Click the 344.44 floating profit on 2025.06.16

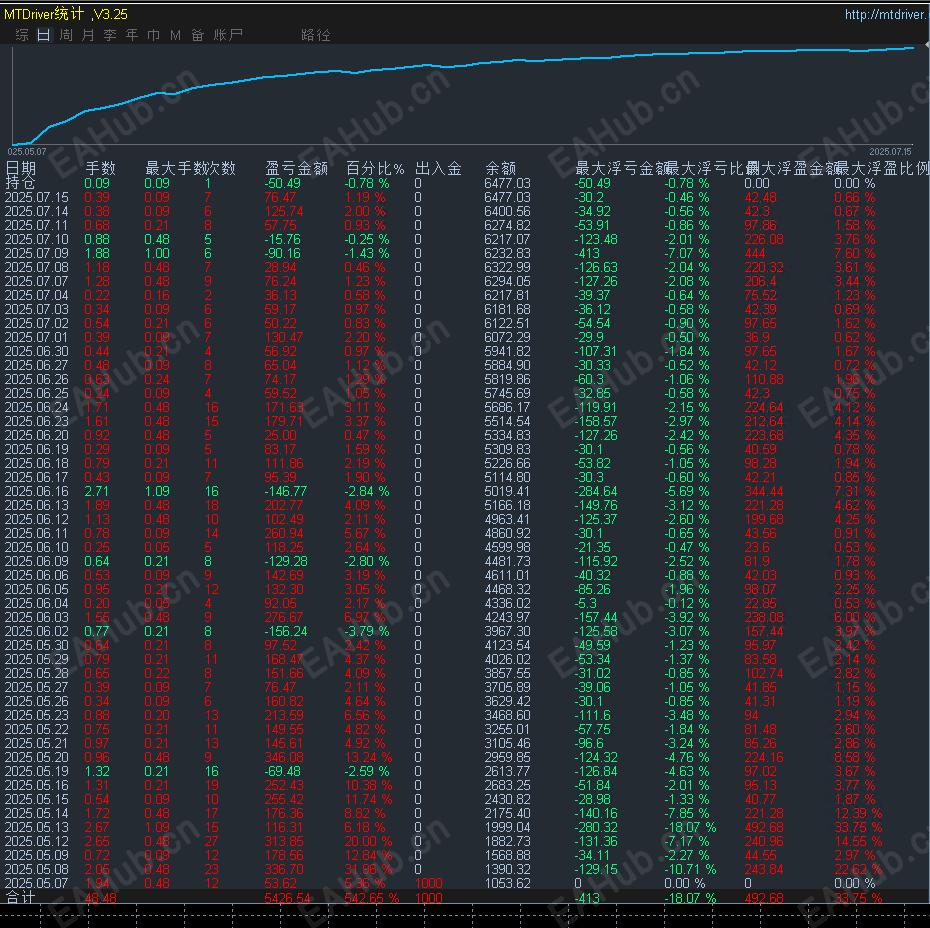(x=764, y=492)
